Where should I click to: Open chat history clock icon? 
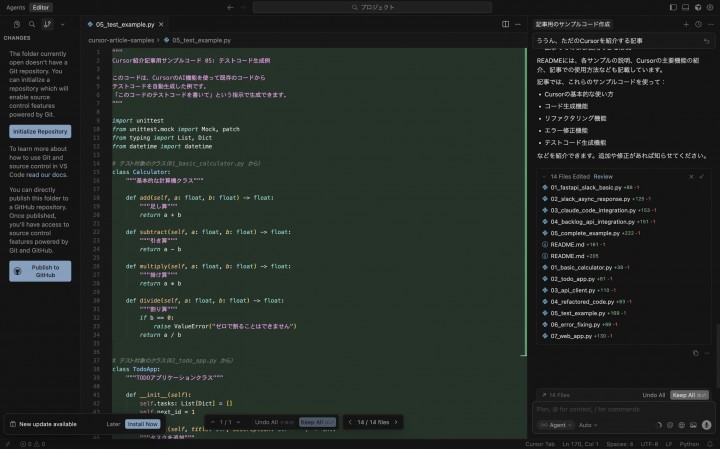coord(698,23)
